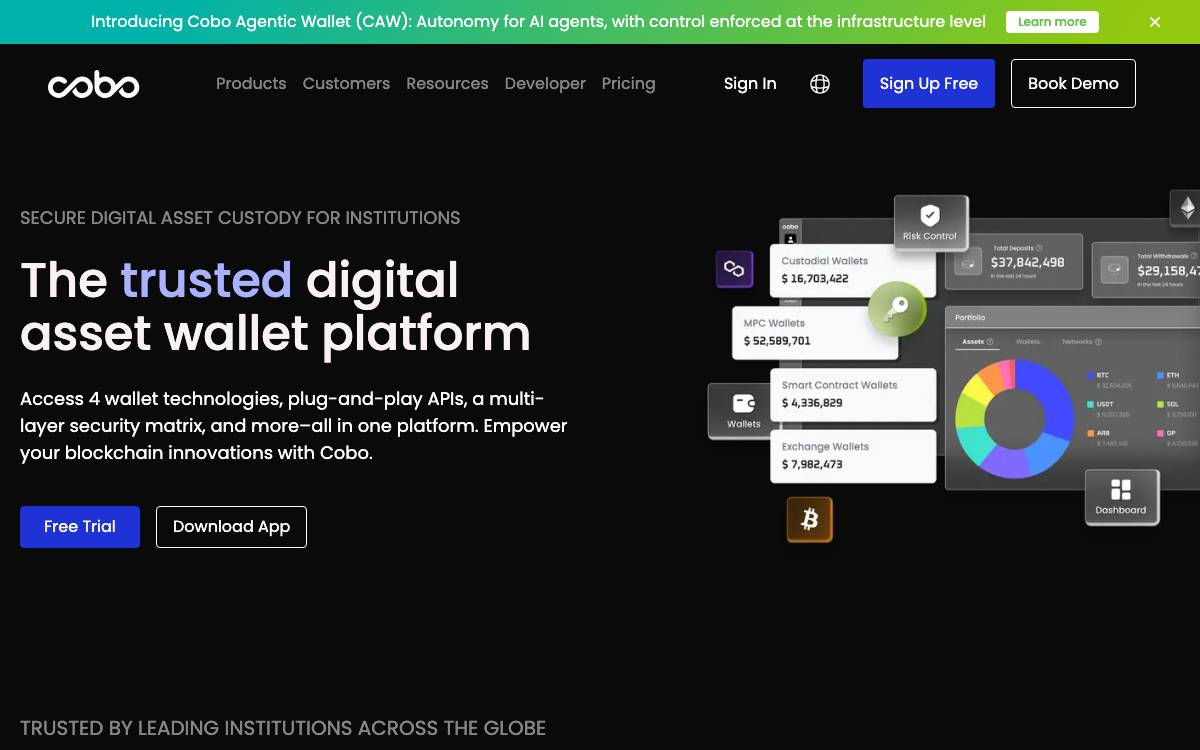Dismiss the announcement banner with the X
Viewport: 1200px width, 750px height.
1155,22
